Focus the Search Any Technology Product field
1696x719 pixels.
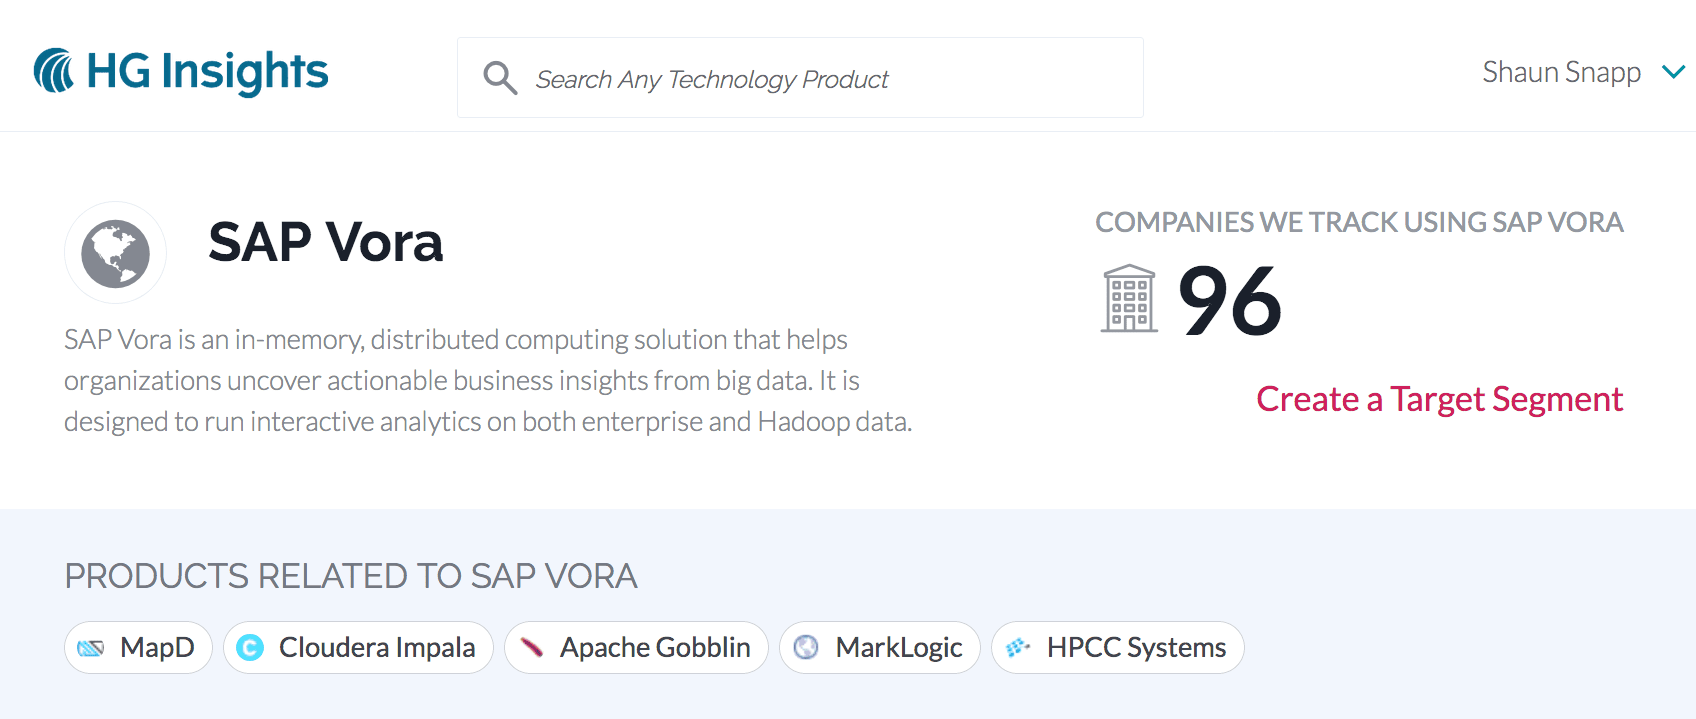[x=800, y=78]
